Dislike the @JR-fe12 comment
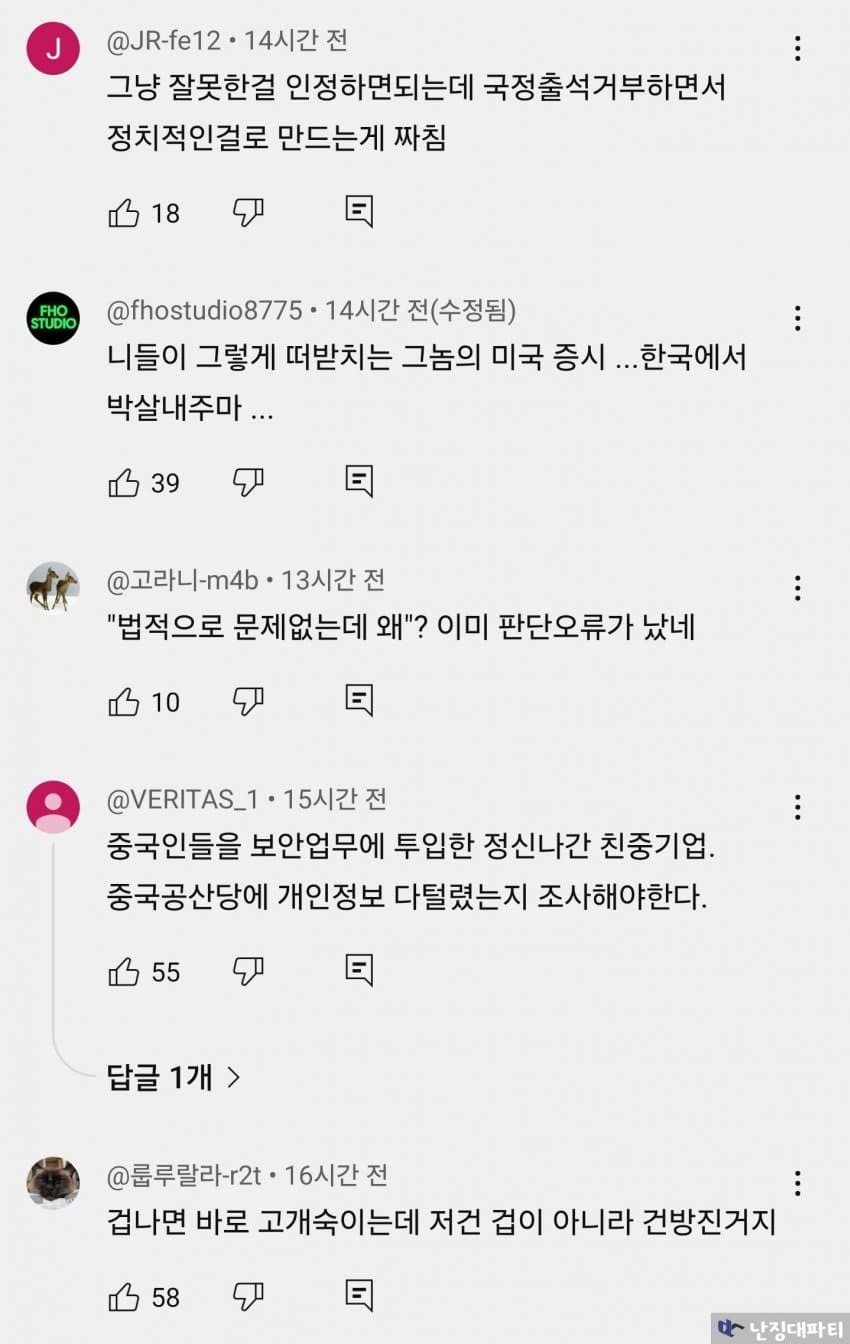850x1344 pixels. (248, 211)
